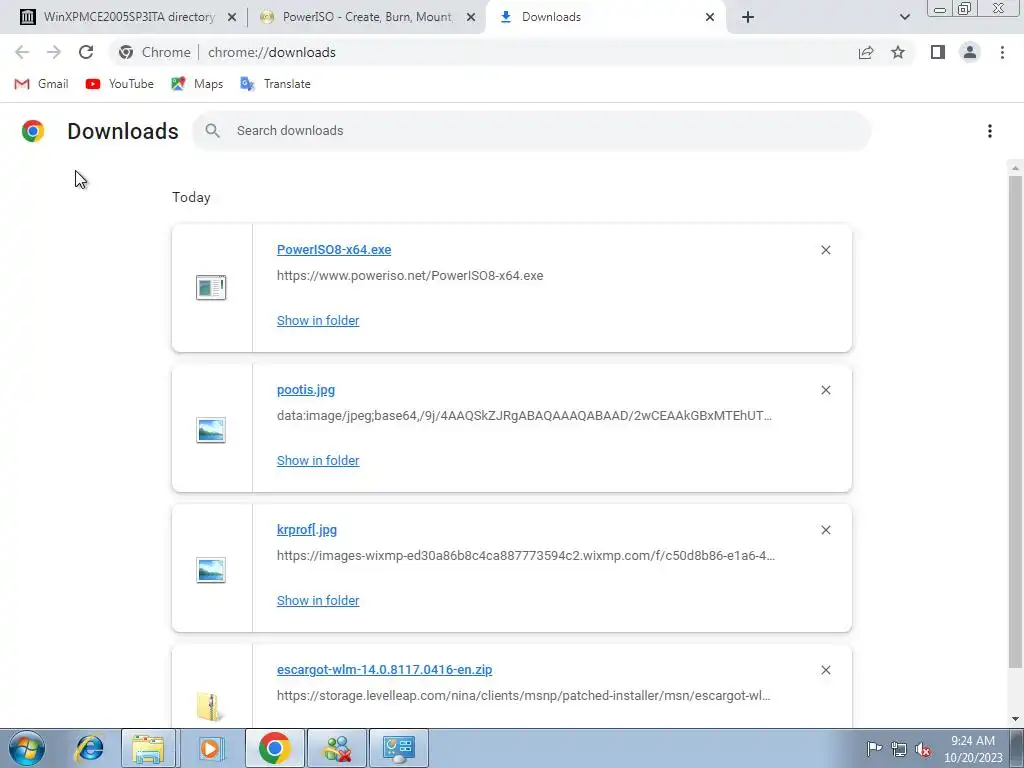
Task: Open Downloads page more actions menu
Action: click(990, 131)
